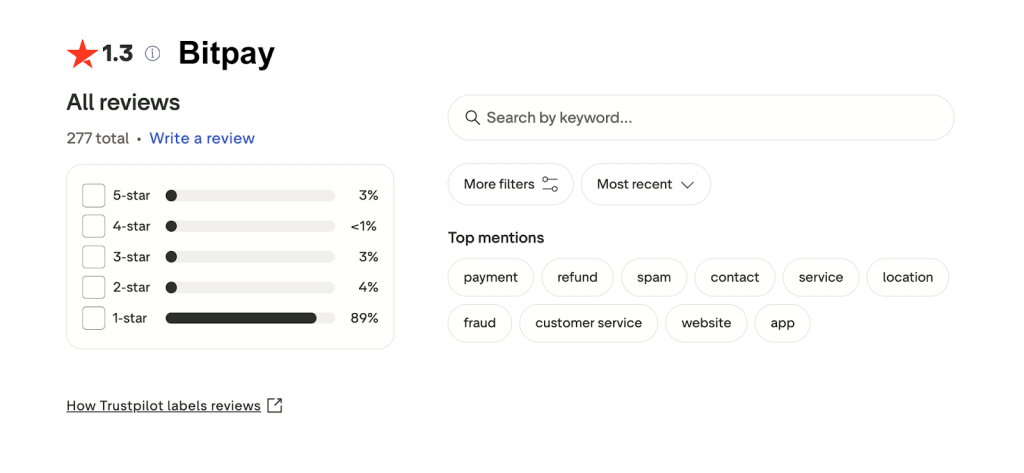Click the info icon beside the 1.3 rating

(152, 54)
